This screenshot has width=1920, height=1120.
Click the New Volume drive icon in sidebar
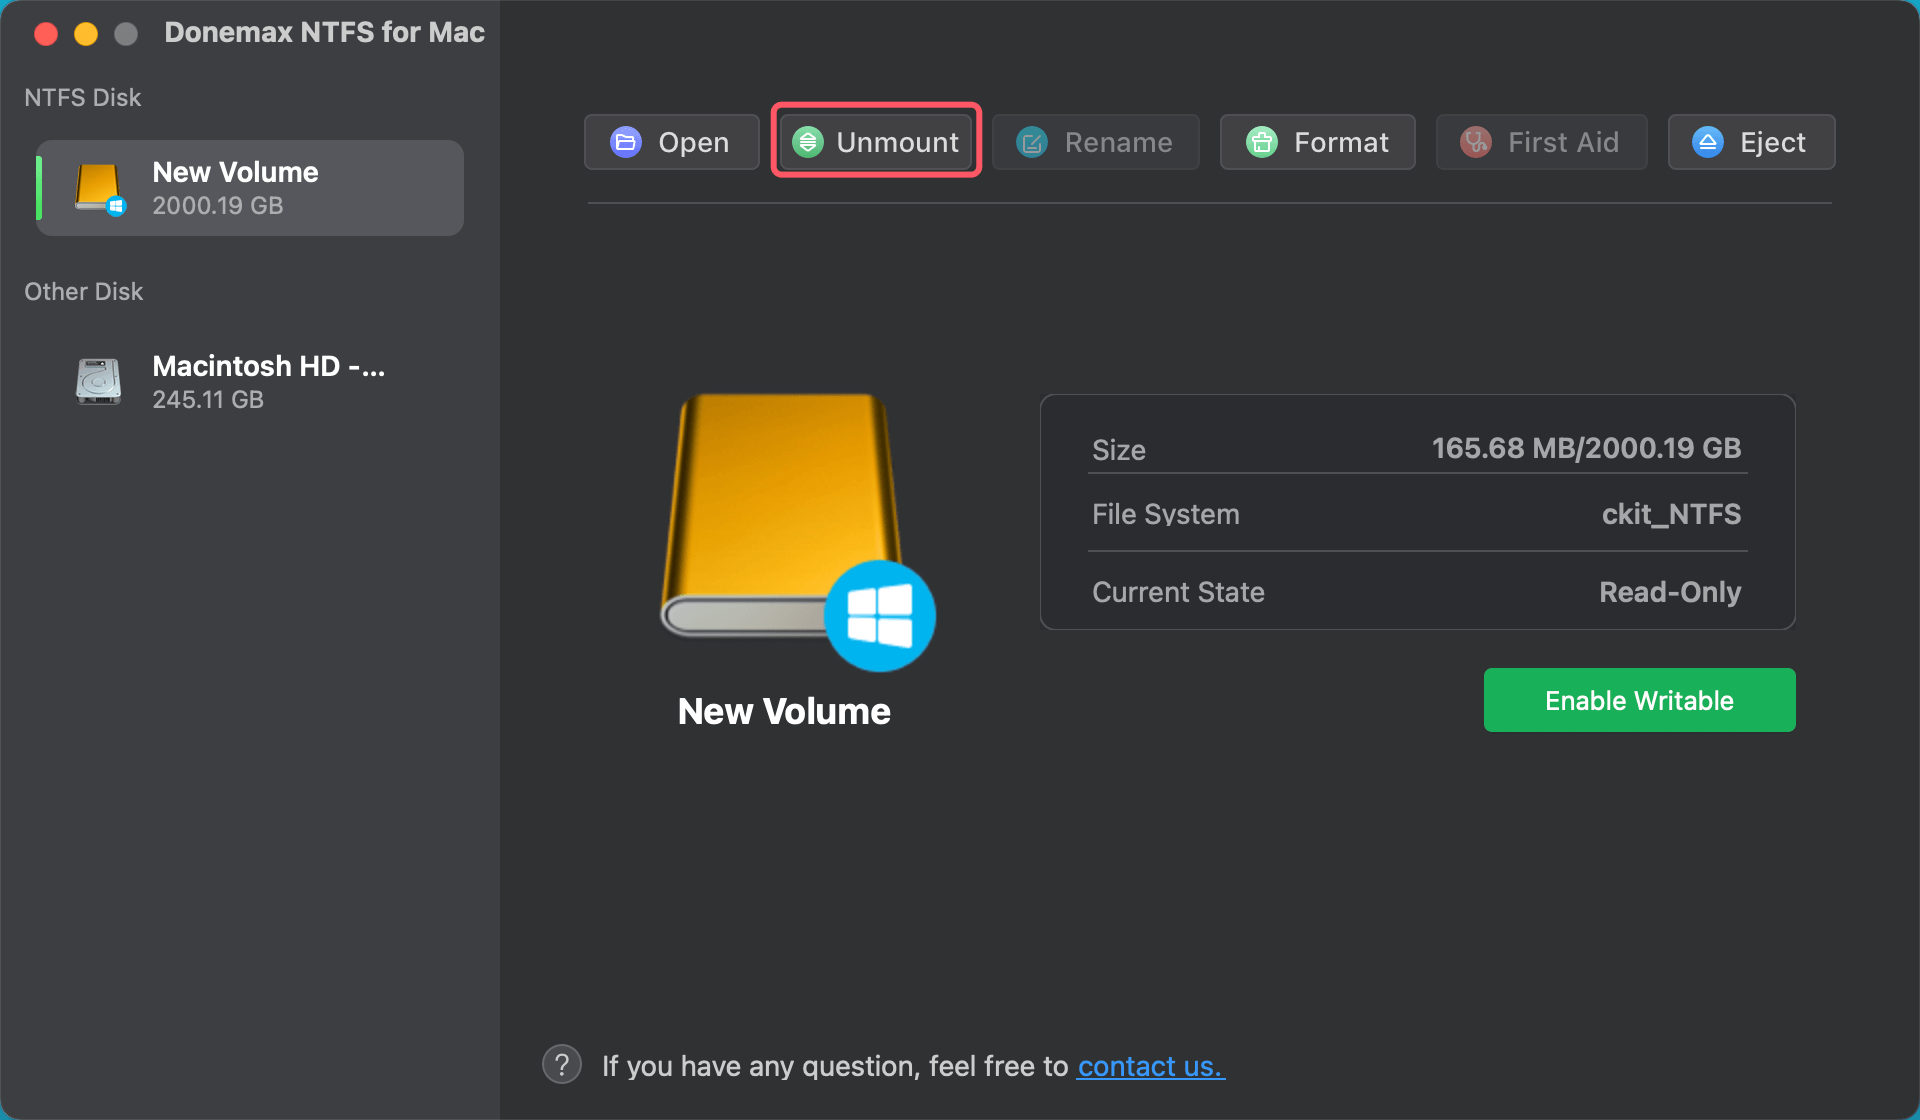97,187
